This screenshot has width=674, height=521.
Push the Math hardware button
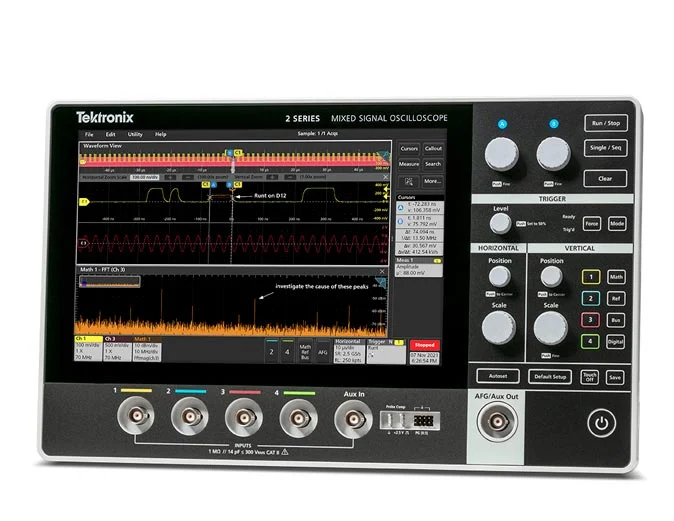(x=616, y=277)
